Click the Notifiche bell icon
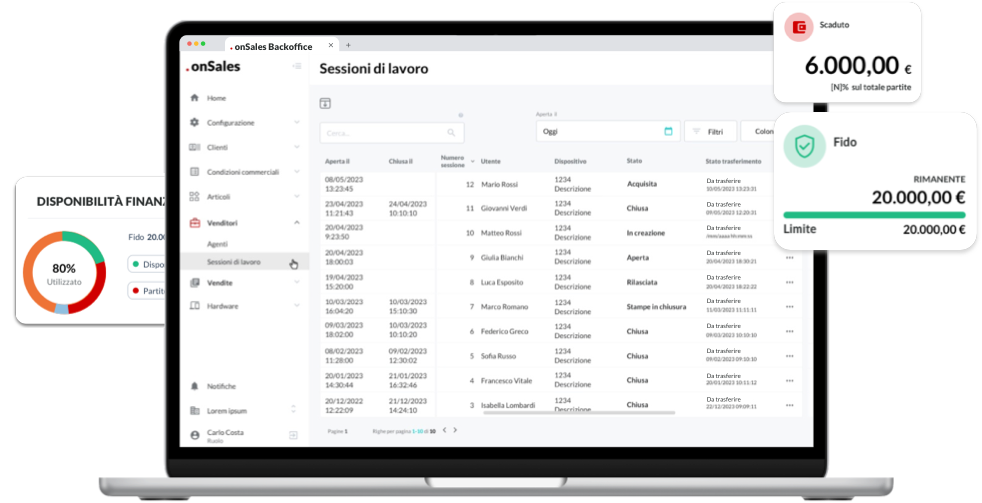Screen dimensions: 982x503 click(194, 386)
